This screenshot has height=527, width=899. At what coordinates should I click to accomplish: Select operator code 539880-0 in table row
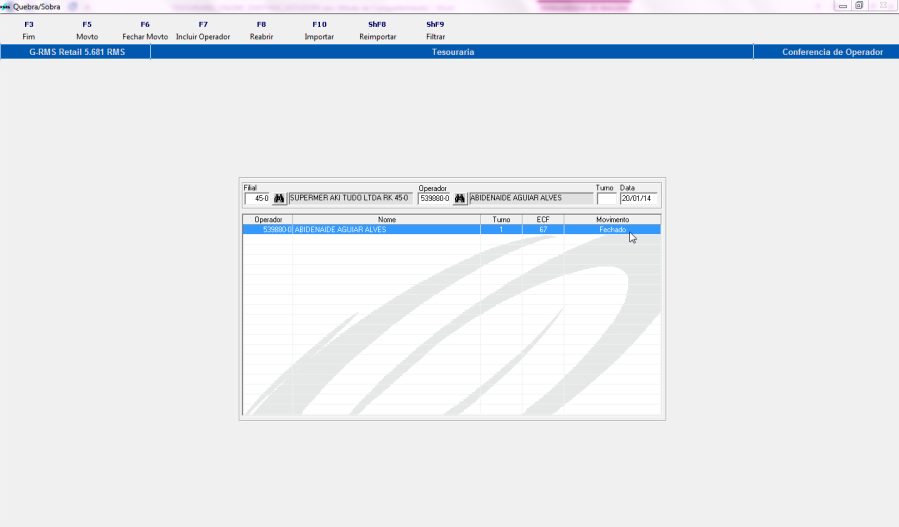[x=268, y=229]
